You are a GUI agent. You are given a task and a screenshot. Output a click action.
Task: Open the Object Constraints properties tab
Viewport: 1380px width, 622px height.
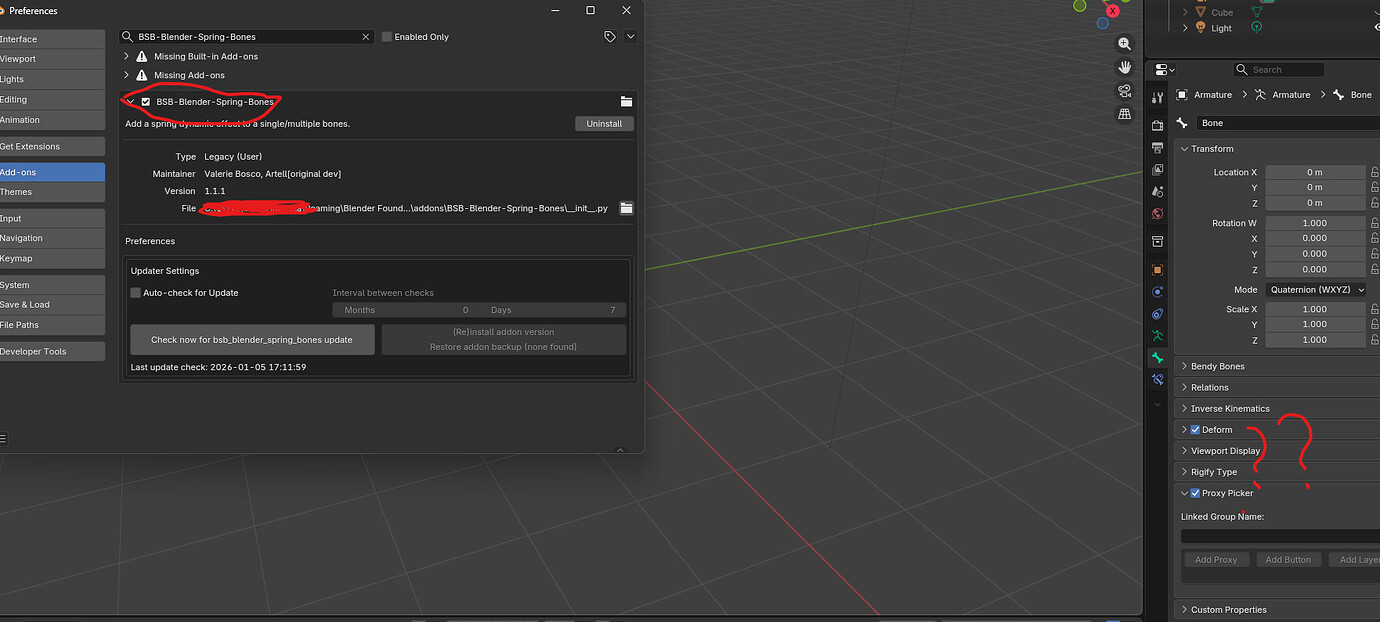[x=1157, y=314]
